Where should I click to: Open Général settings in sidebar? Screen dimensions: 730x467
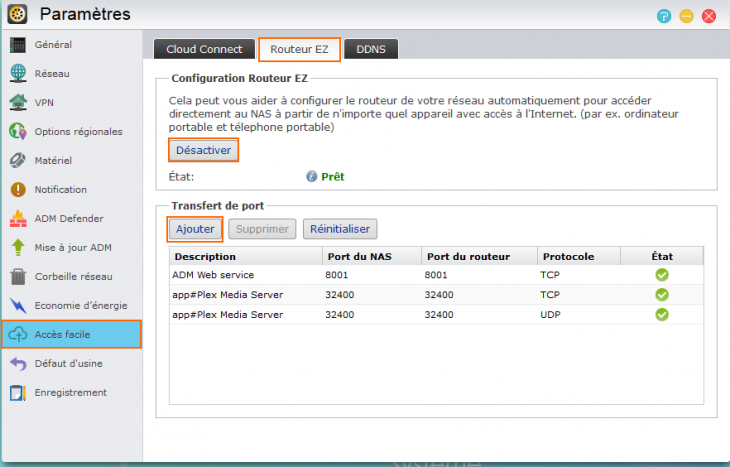click(52, 45)
